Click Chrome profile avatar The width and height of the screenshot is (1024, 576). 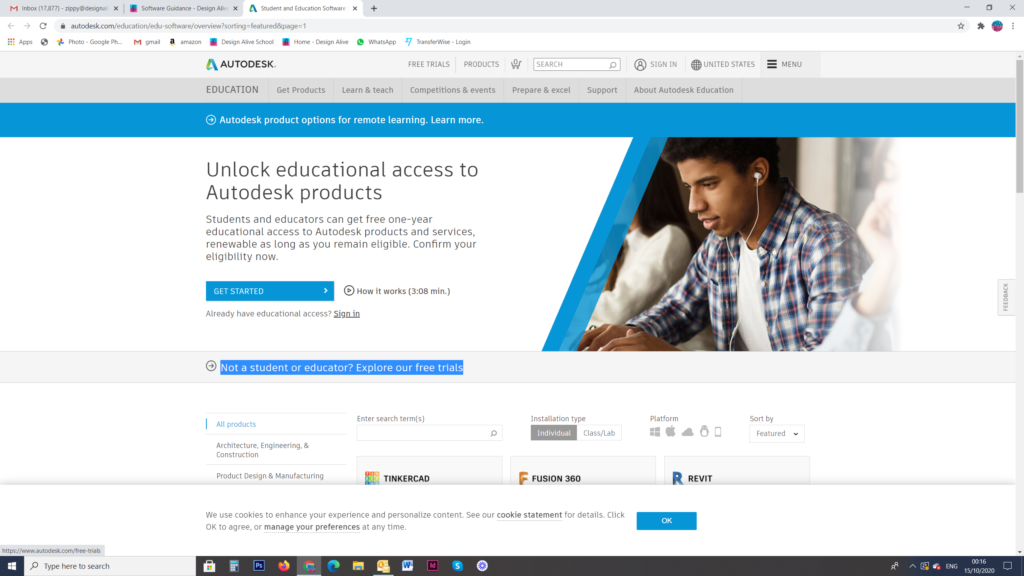(997, 26)
